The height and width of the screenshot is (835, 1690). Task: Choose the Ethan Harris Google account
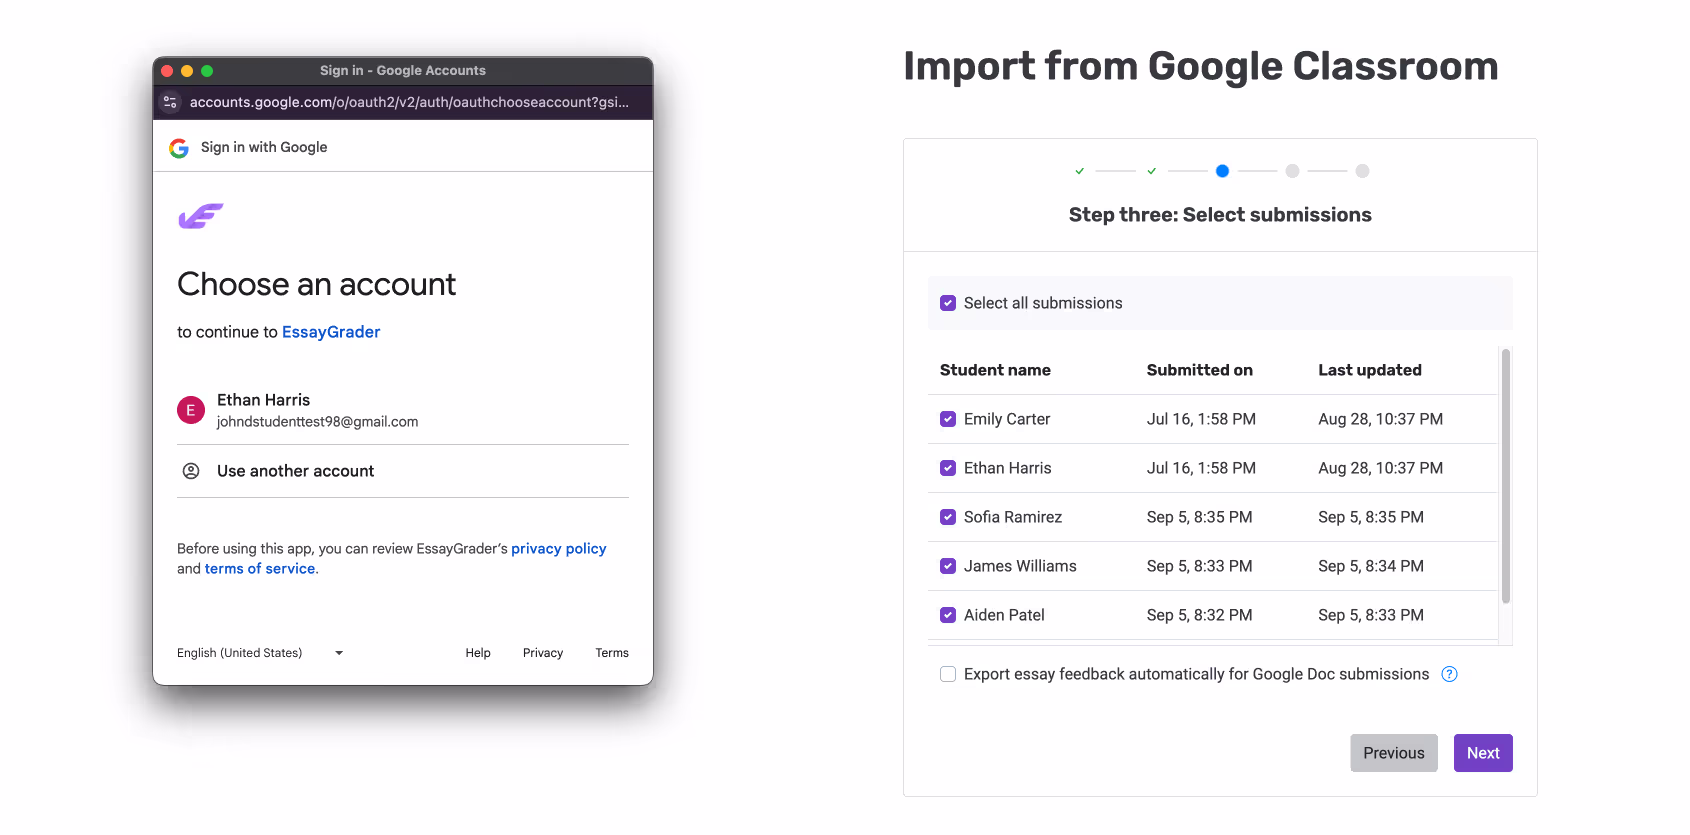(403, 410)
